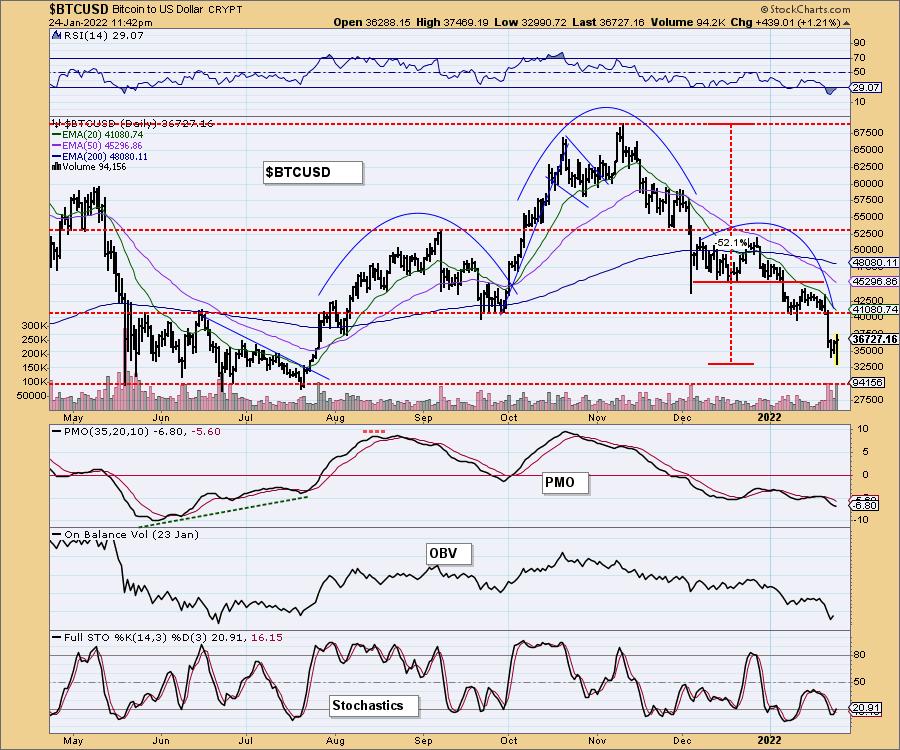Click the $BTCUSD annotation box on the chart

coord(313,172)
